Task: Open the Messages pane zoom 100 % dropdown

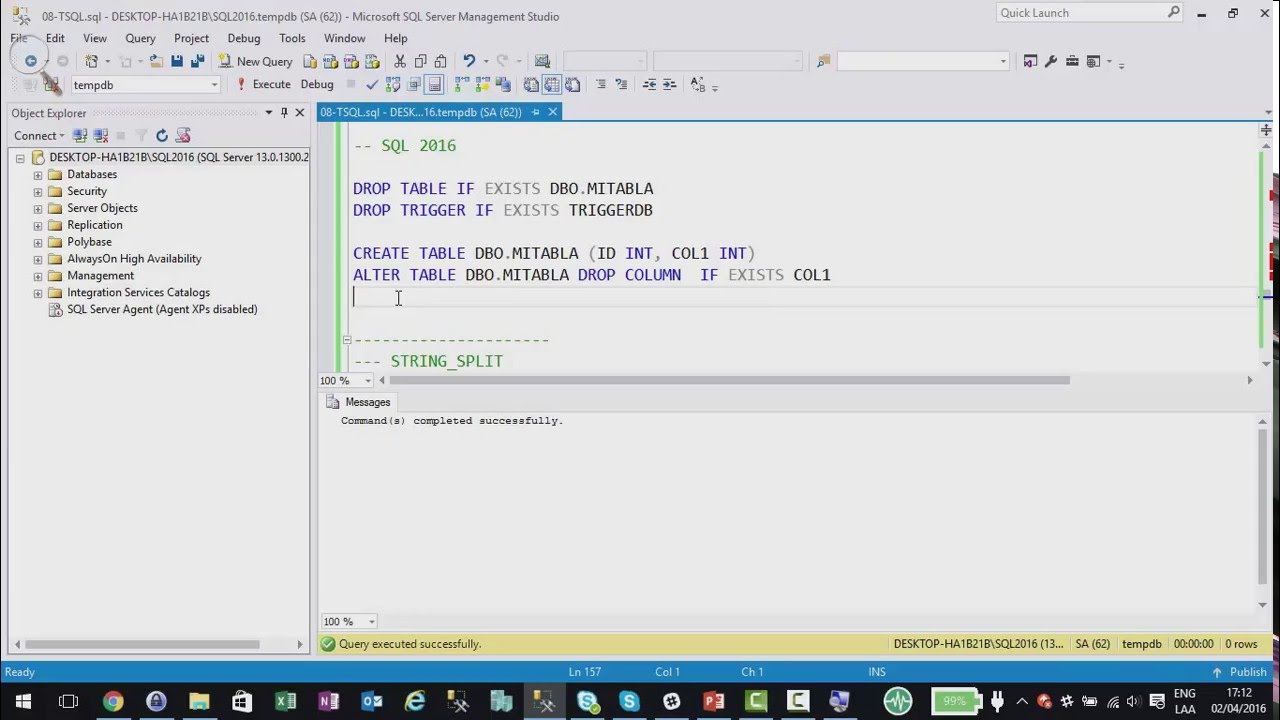Action: tap(372, 622)
